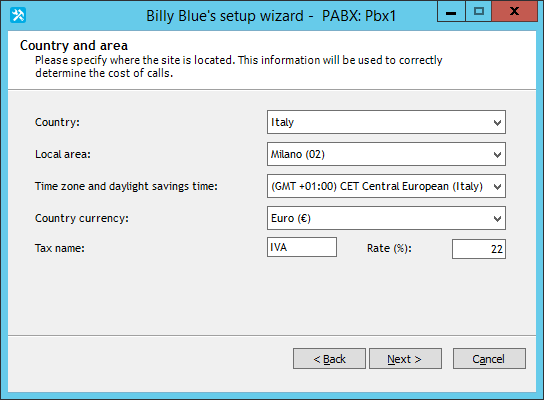The image size is (544, 400).
Task: Click the 'Tax name:' label
Action: pos(60,248)
